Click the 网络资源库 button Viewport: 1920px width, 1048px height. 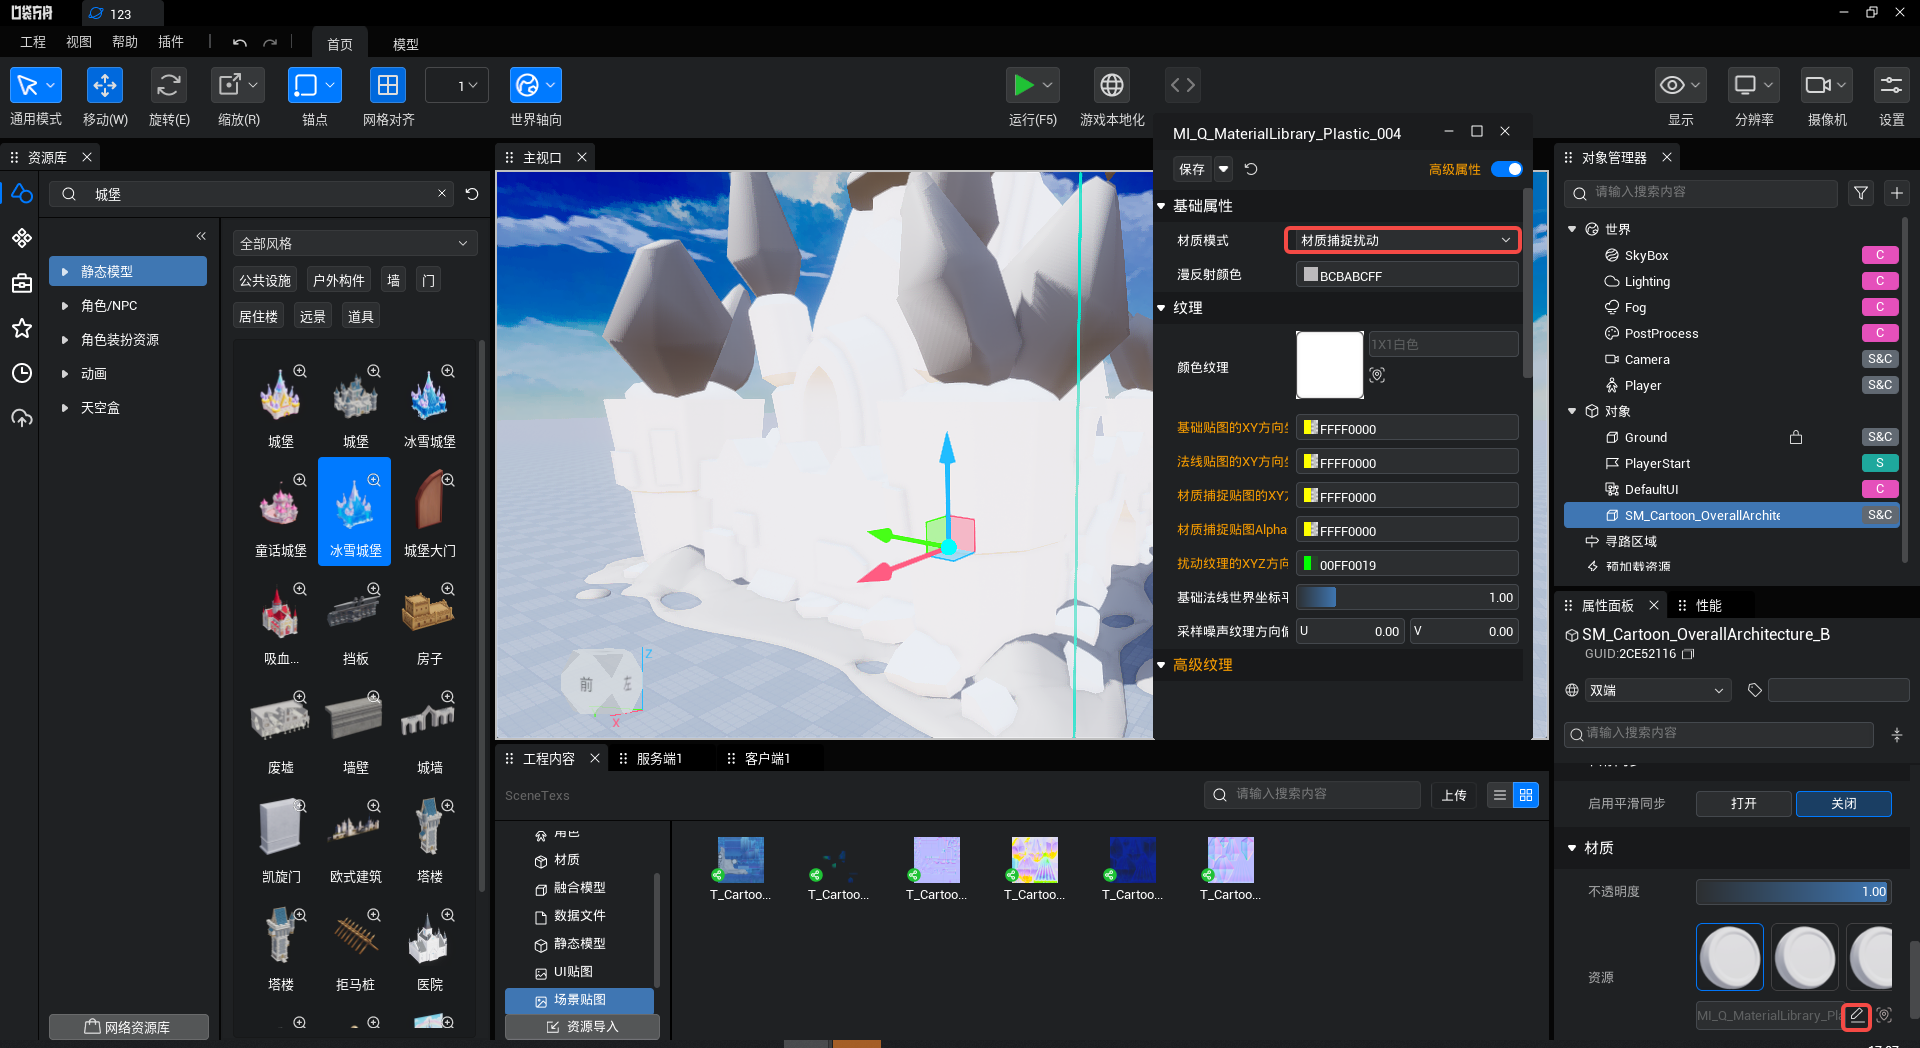[x=129, y=1027]
